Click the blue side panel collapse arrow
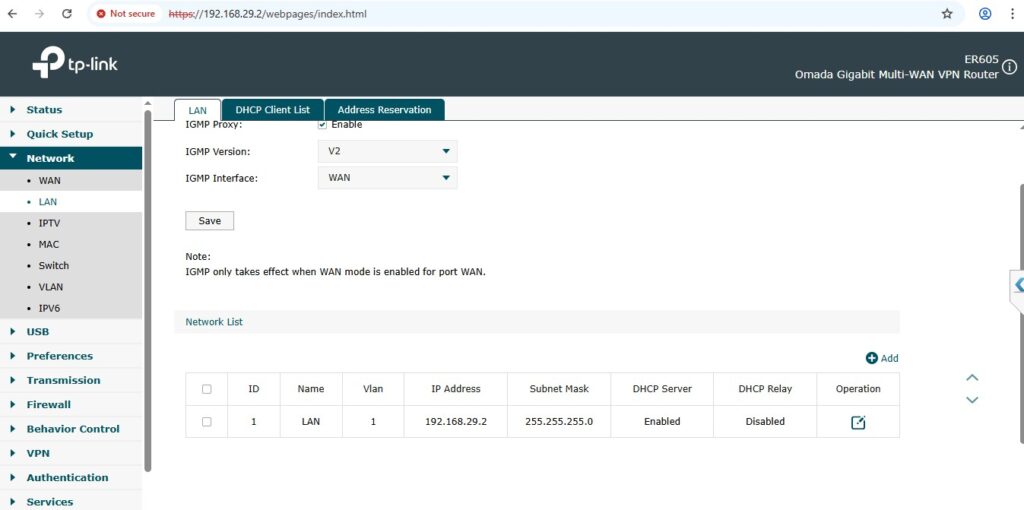 coord(1017,285)
